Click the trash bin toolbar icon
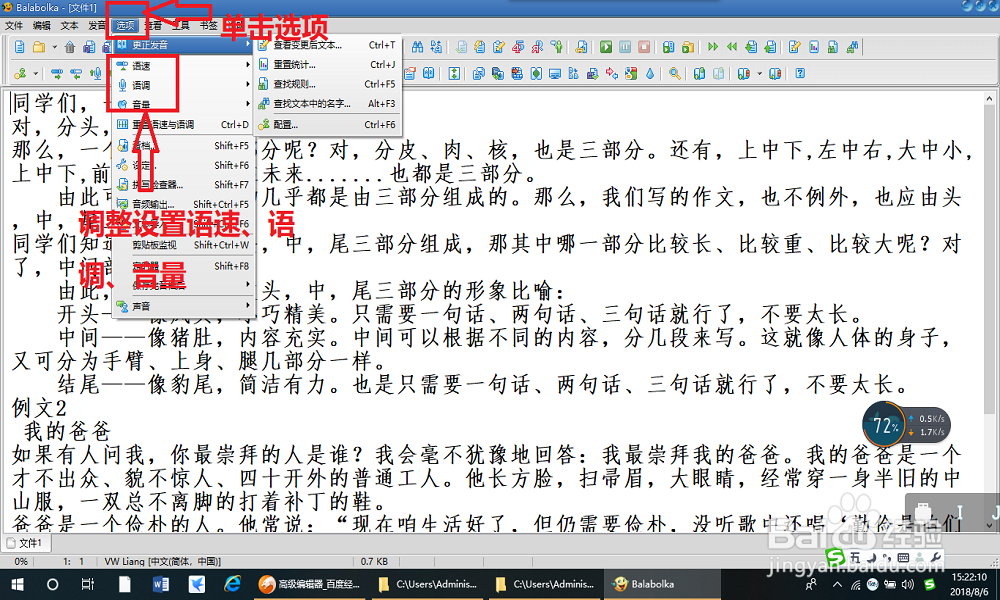This screenshot has height=600, width=1000. [x=70, y=47]
